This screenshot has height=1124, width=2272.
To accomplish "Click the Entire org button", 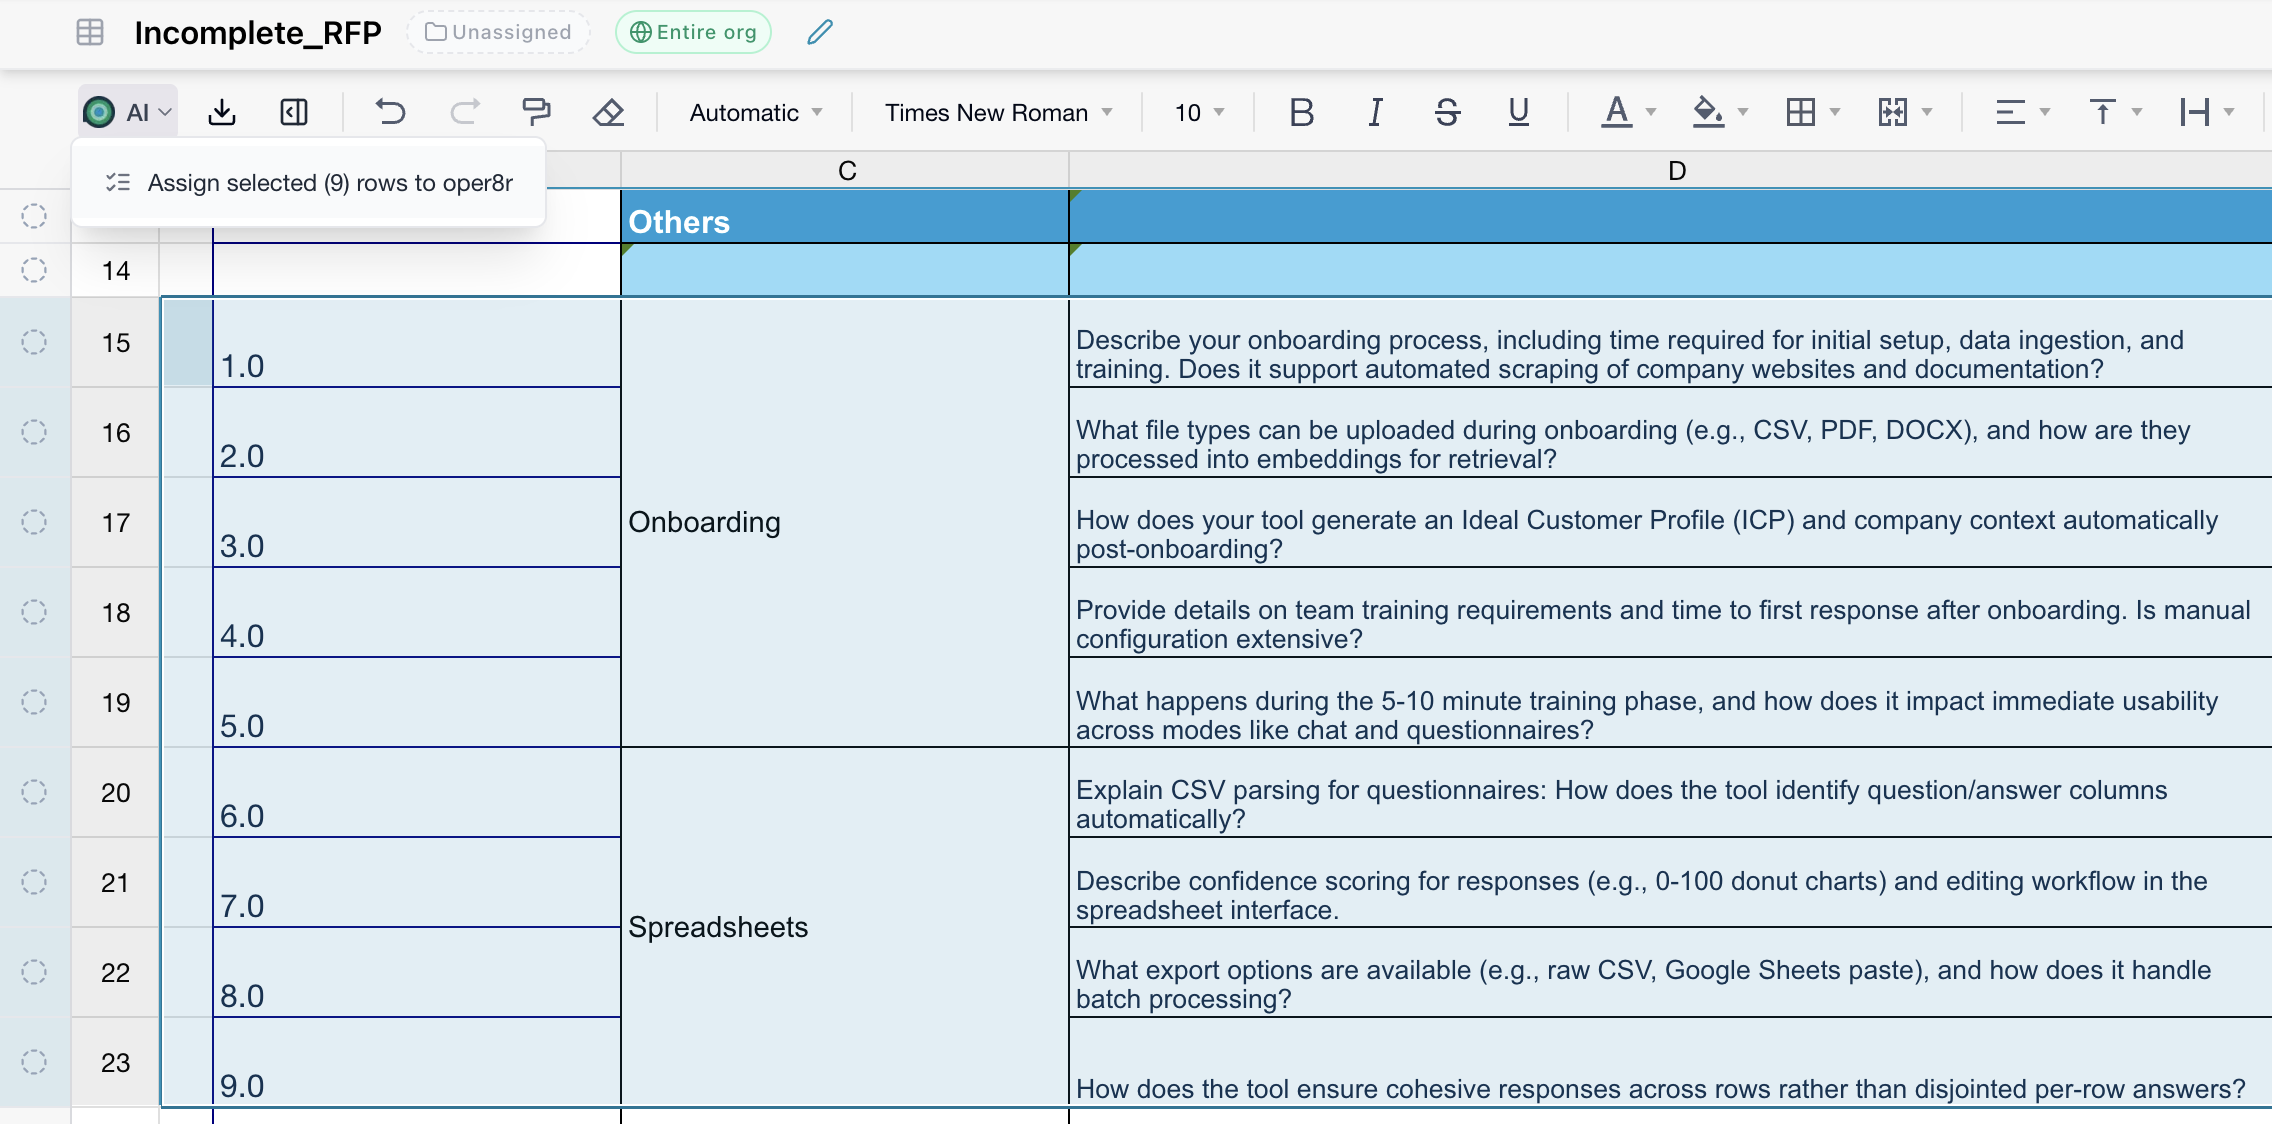I will tap(693, 31).
